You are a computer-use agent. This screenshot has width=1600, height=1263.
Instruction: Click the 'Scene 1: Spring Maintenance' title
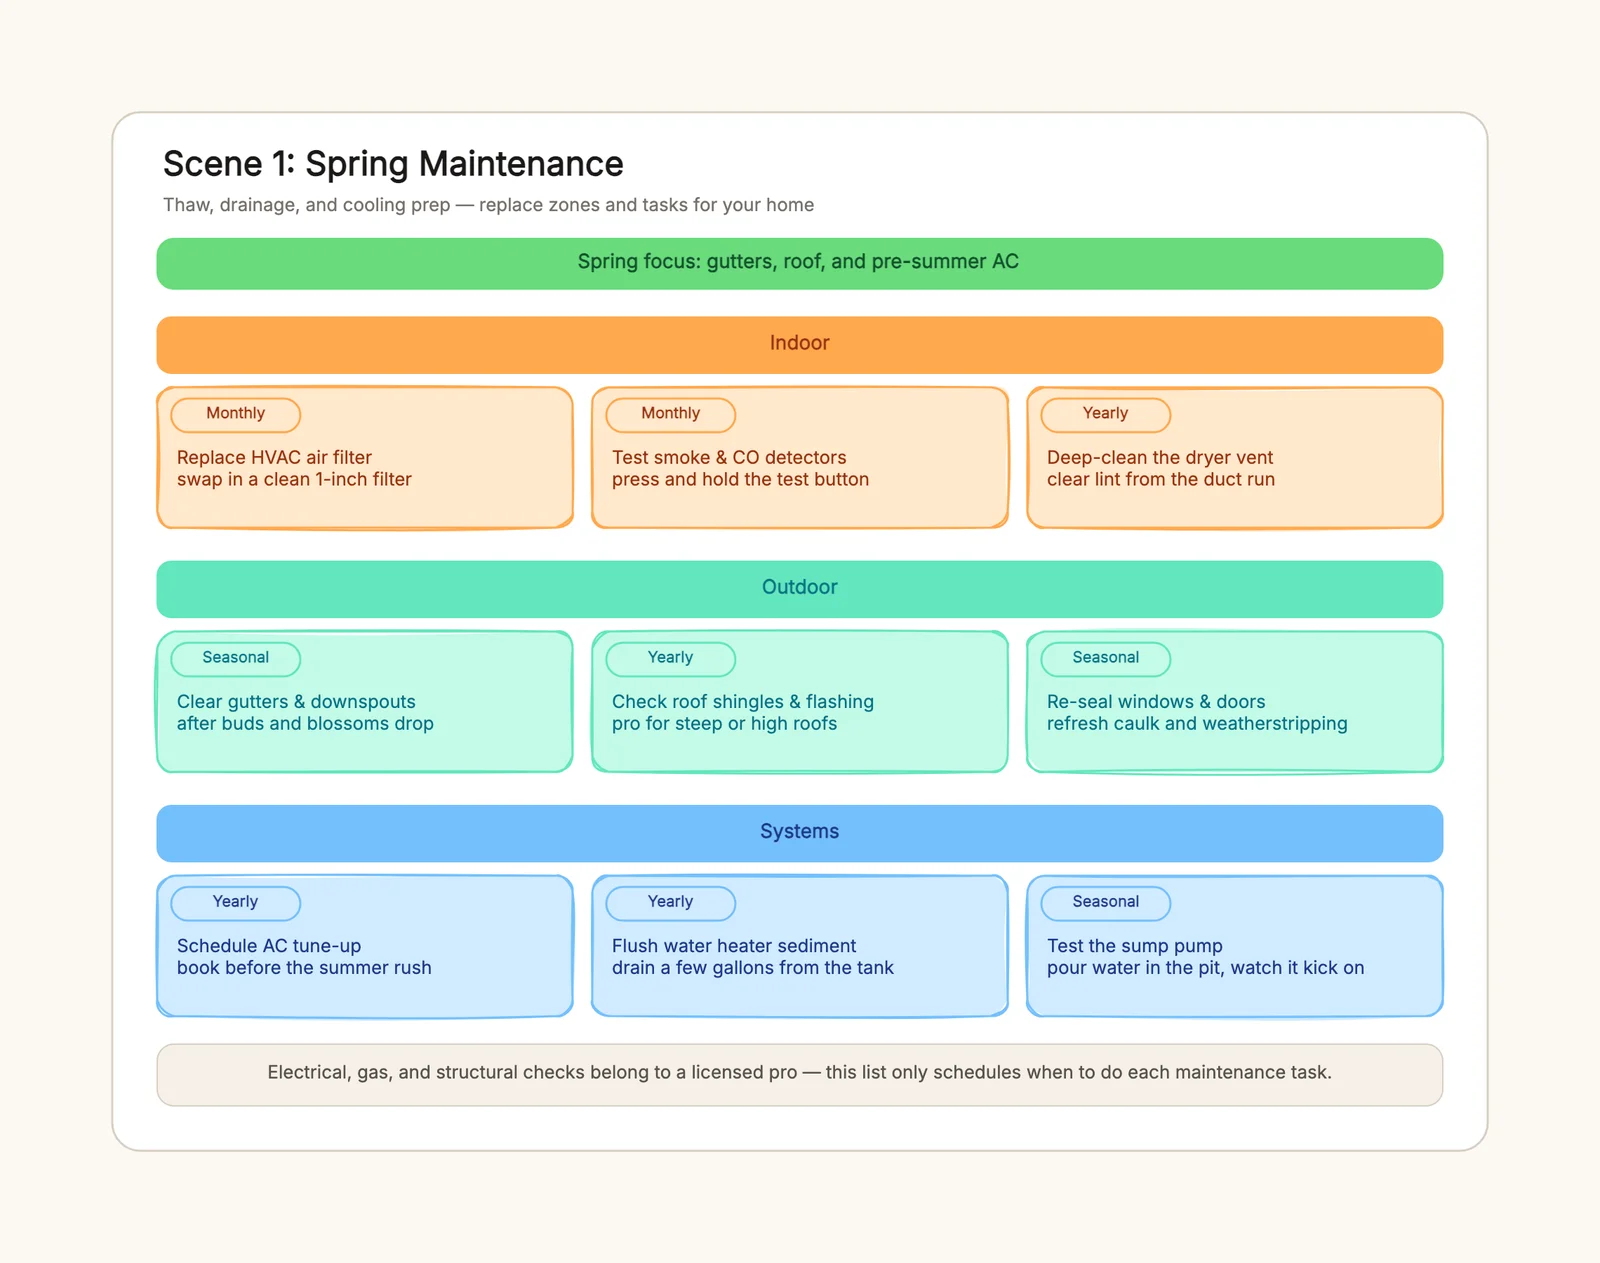point(393,164)
